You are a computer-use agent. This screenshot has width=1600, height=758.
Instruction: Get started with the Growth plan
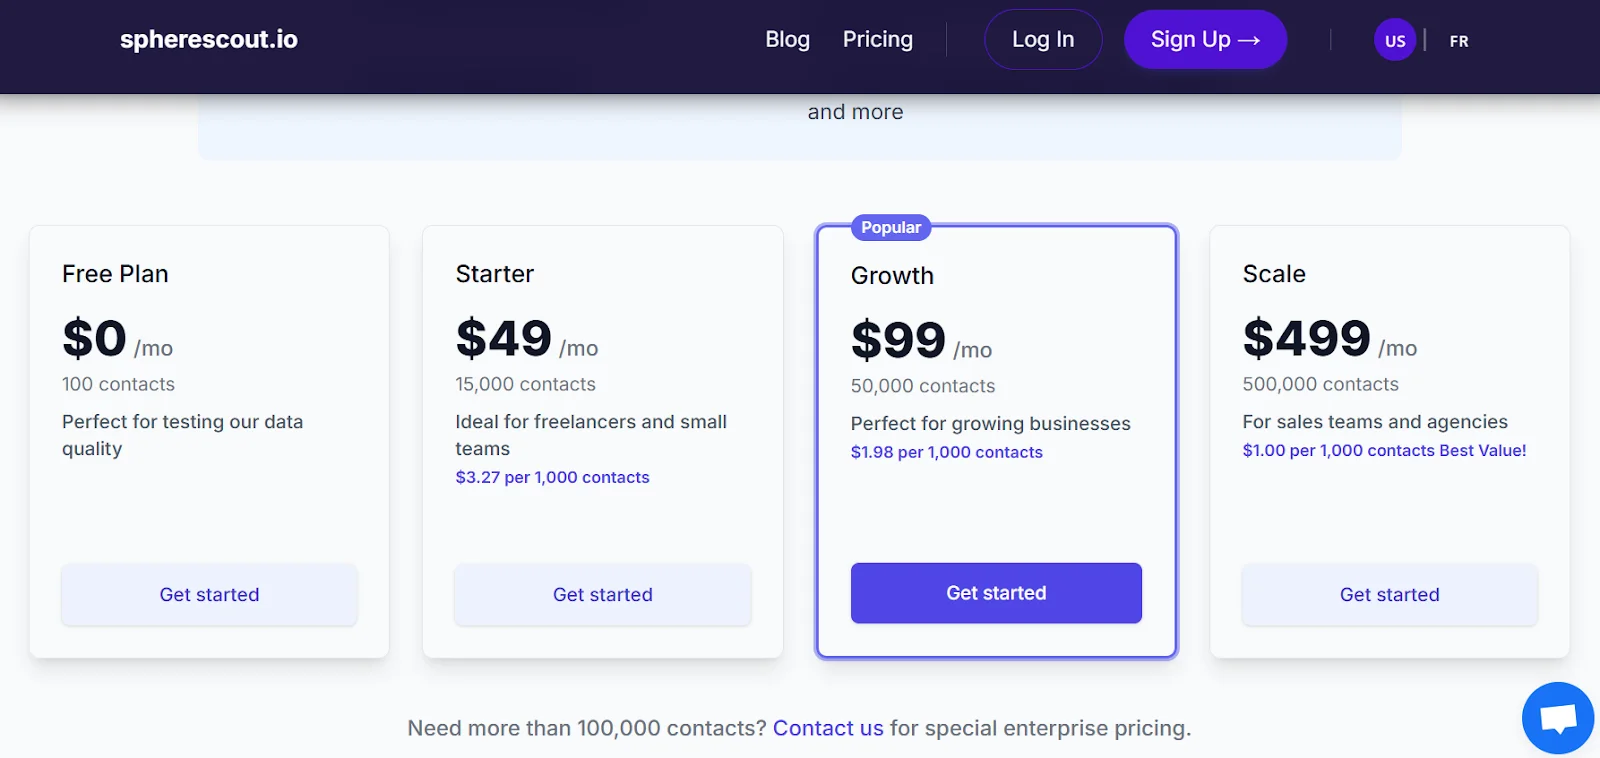[x=996, y=593]
